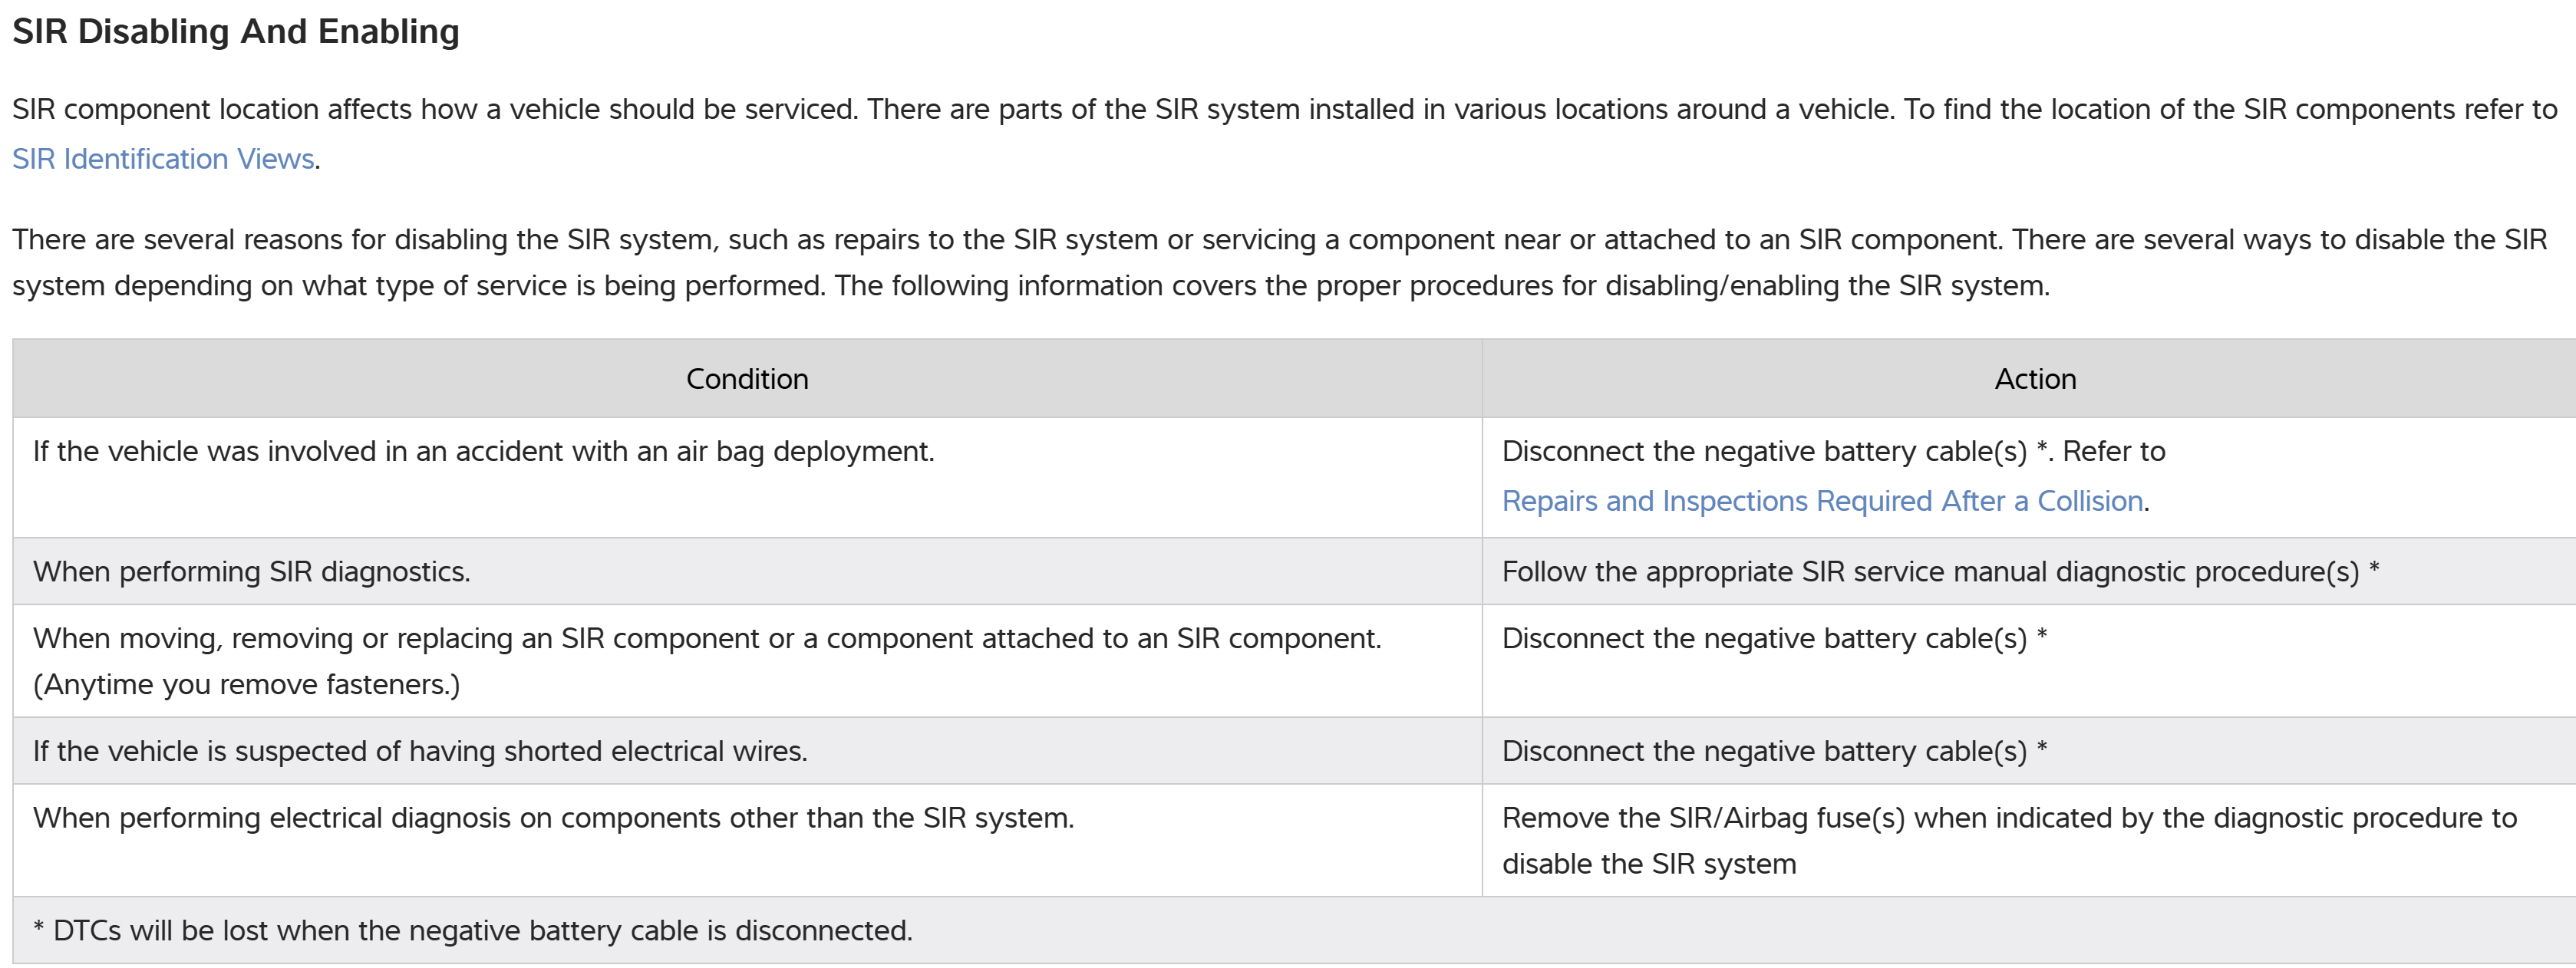Select the 'When moving, removing or replacing' condition

pyautogui.click(x=706, y=639)
